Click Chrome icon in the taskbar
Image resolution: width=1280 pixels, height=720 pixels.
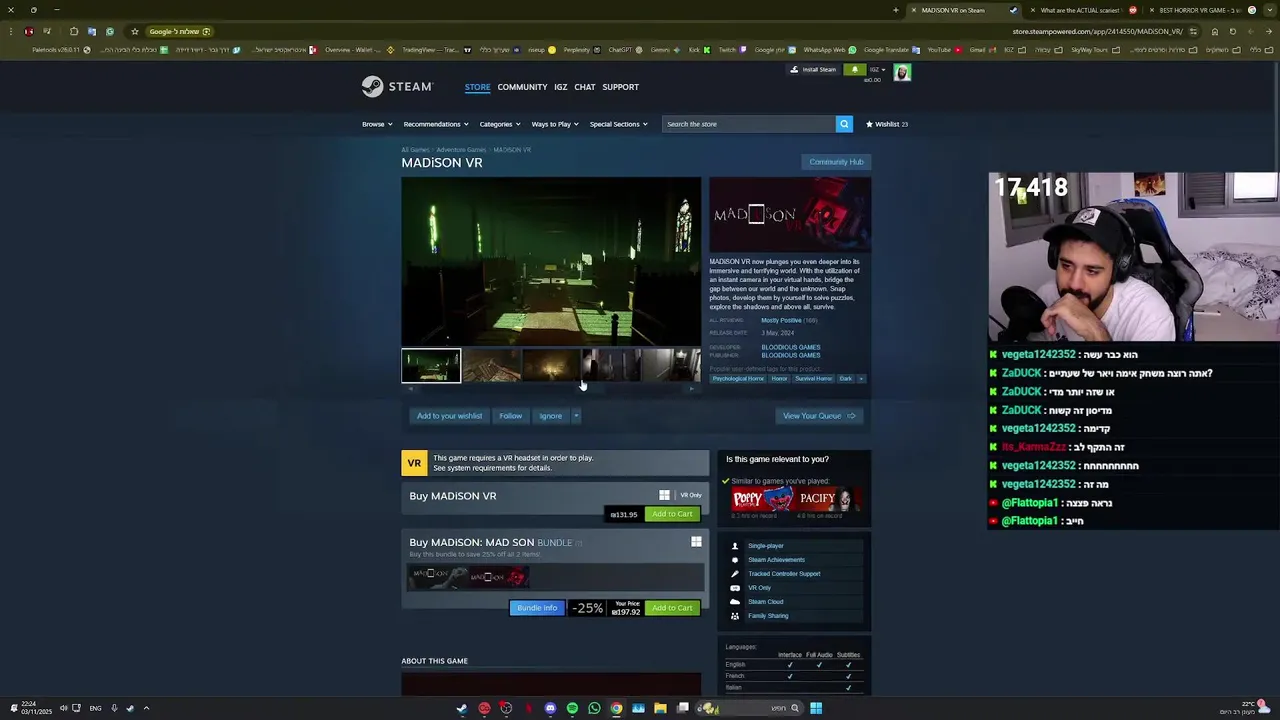pos(616,708)
